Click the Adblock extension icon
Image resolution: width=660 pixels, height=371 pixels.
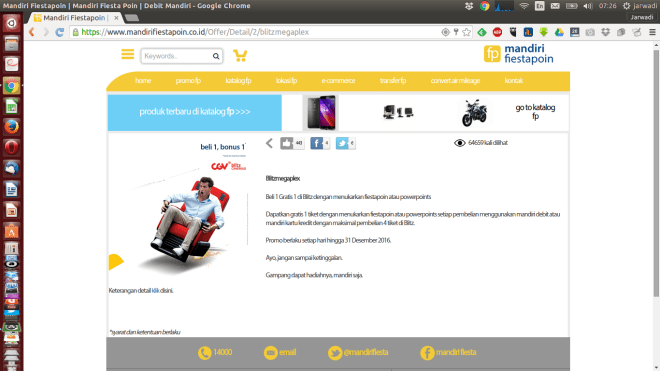point(497,32)
